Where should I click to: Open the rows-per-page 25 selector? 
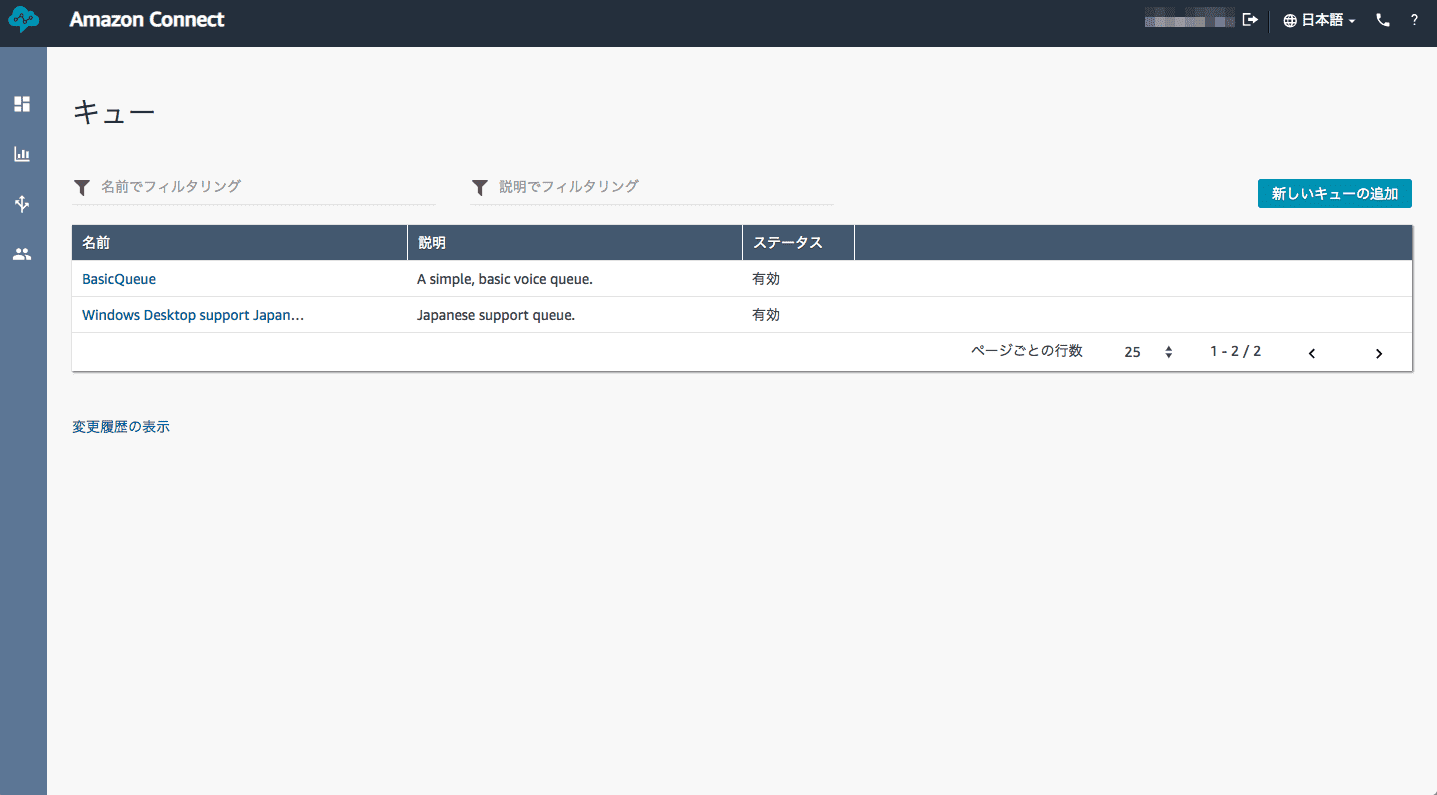[1147, 352]
